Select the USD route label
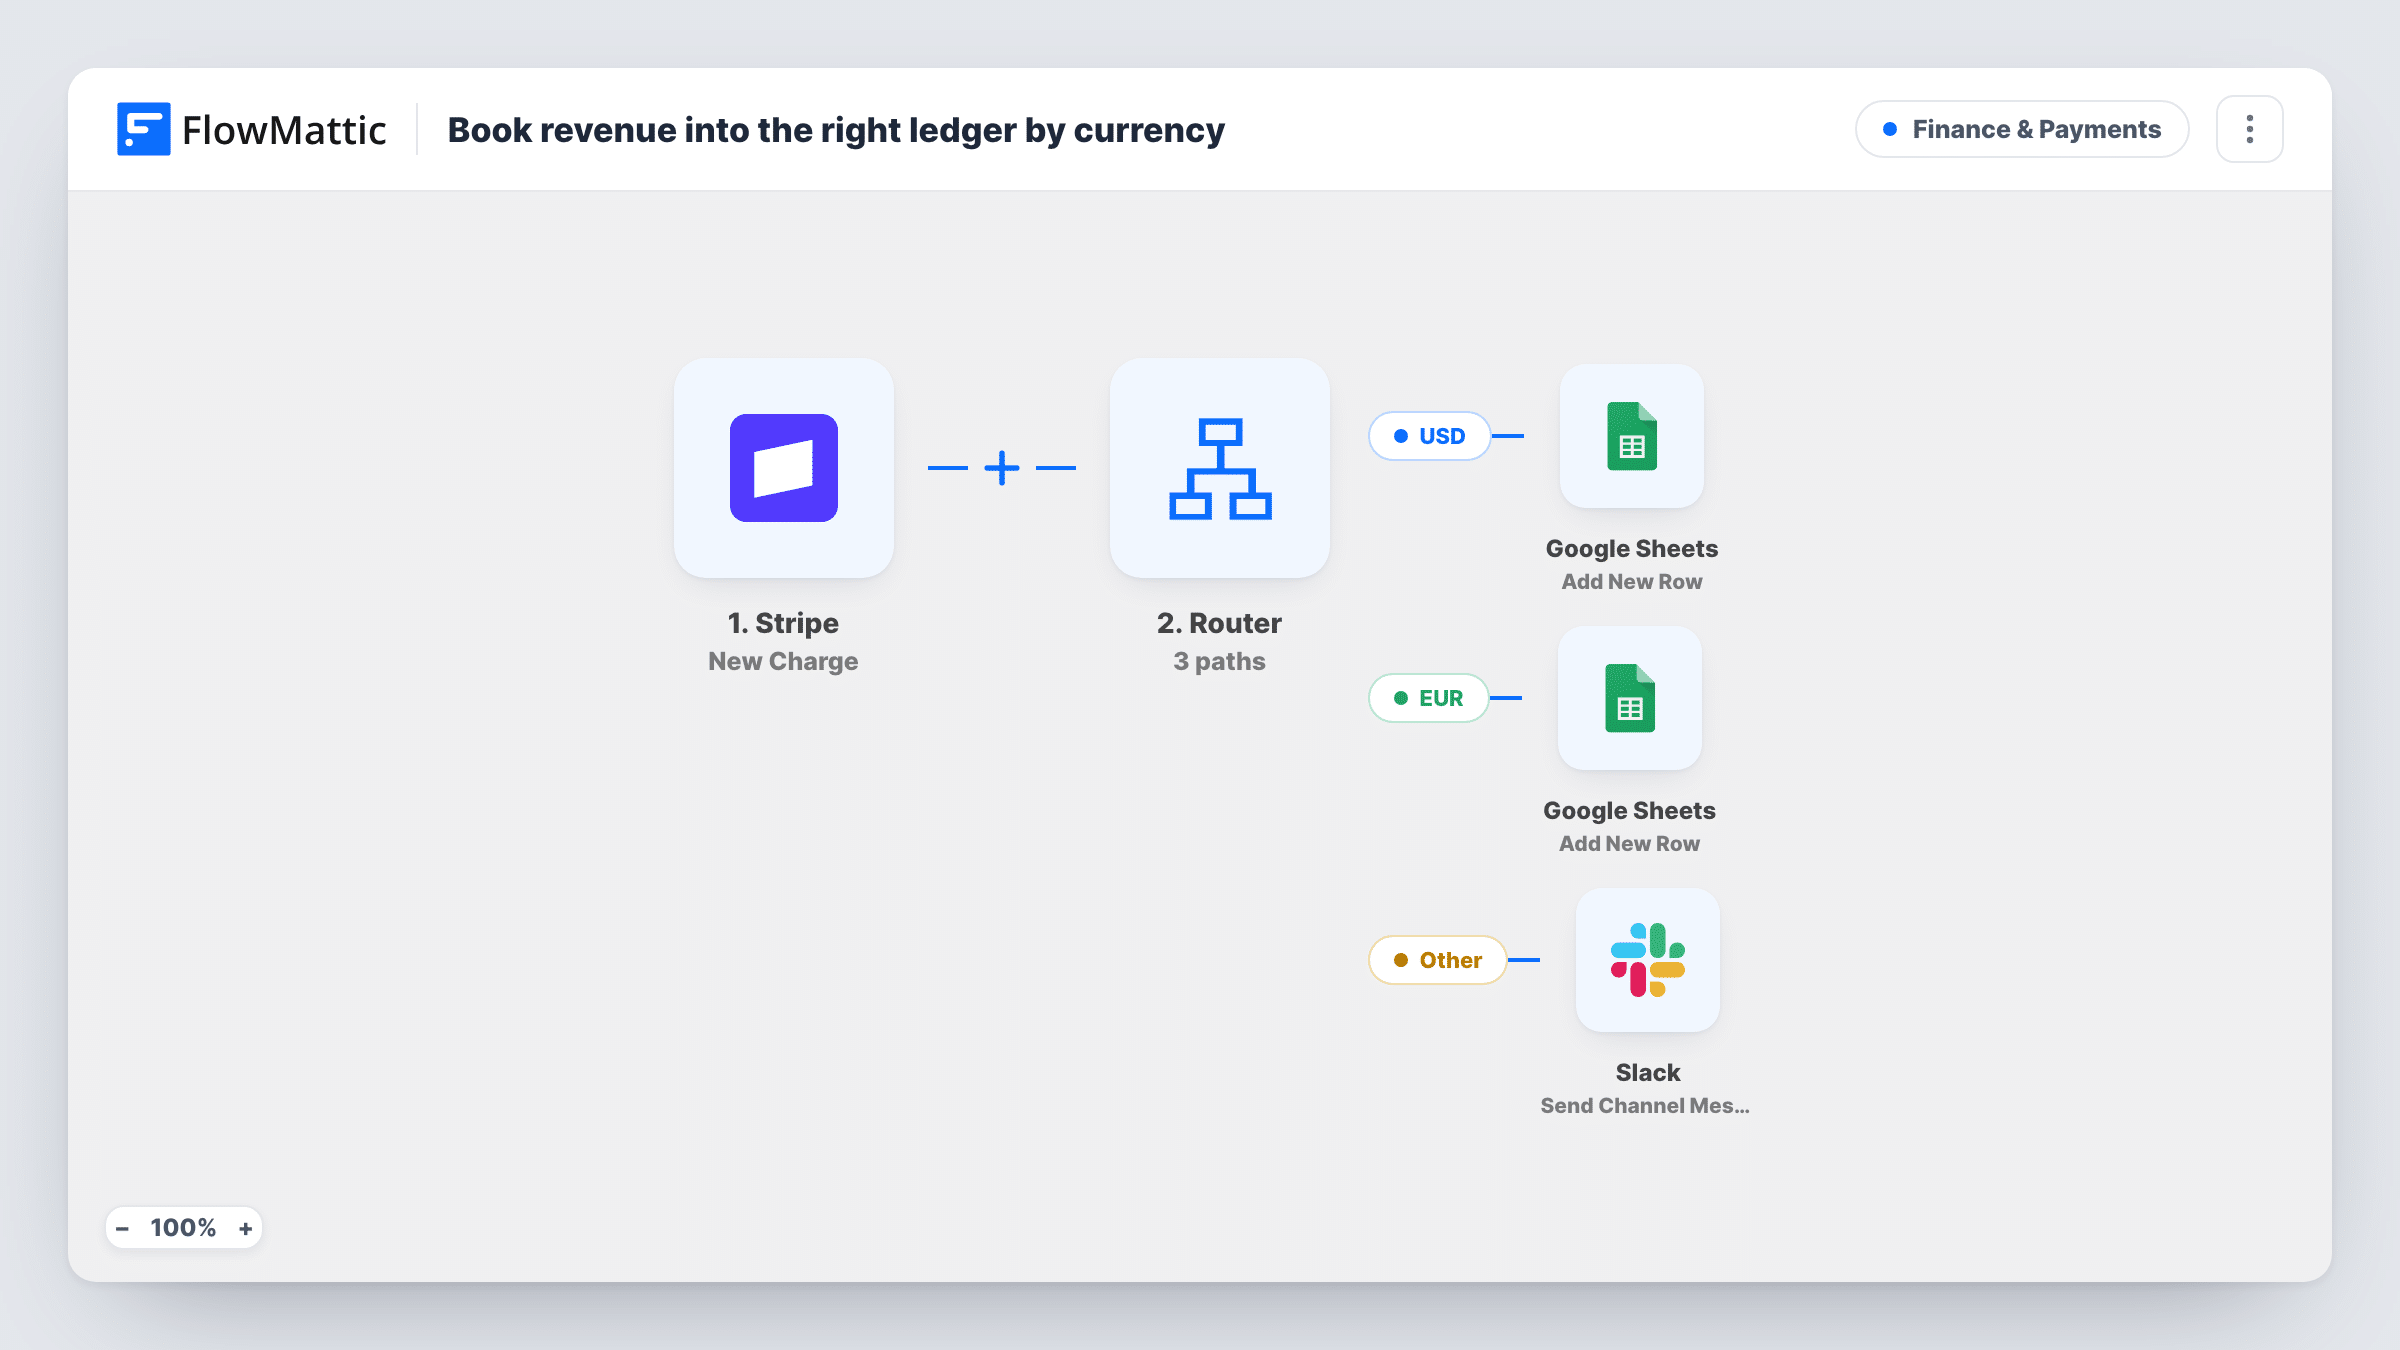The width and height of the screenshot is (2400, 1350). click(x=1429, y=436)
